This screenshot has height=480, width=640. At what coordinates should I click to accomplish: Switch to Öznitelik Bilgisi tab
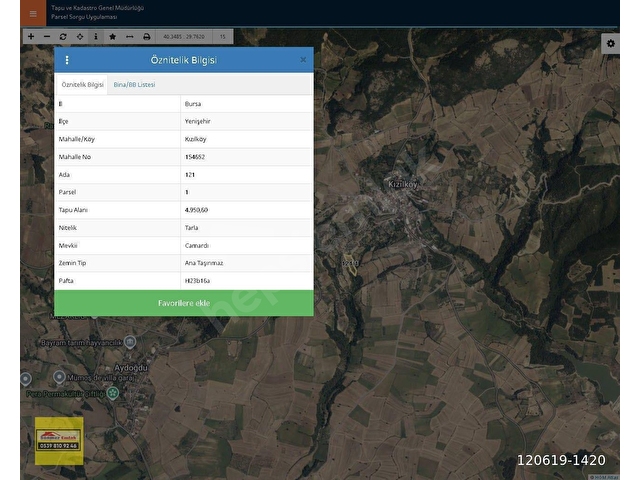[x=82, y=84]
